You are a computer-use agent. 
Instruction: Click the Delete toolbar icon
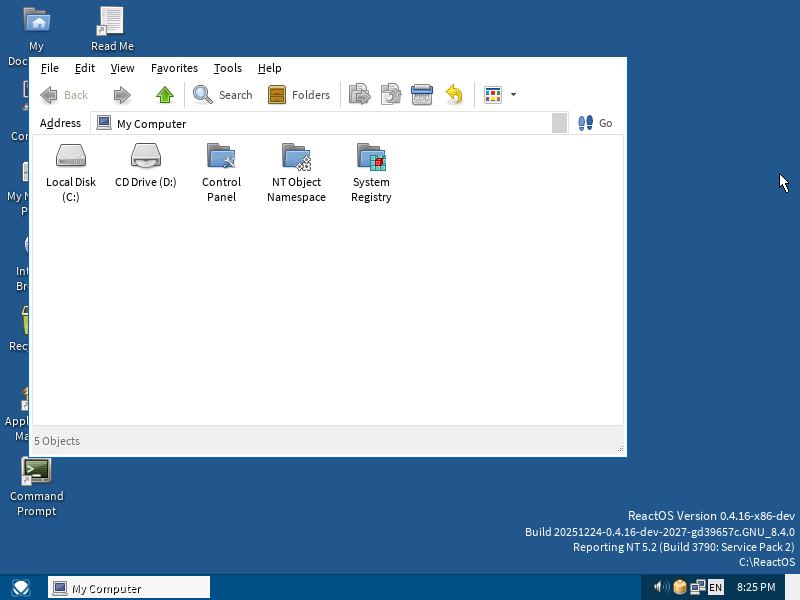(422, 95)
